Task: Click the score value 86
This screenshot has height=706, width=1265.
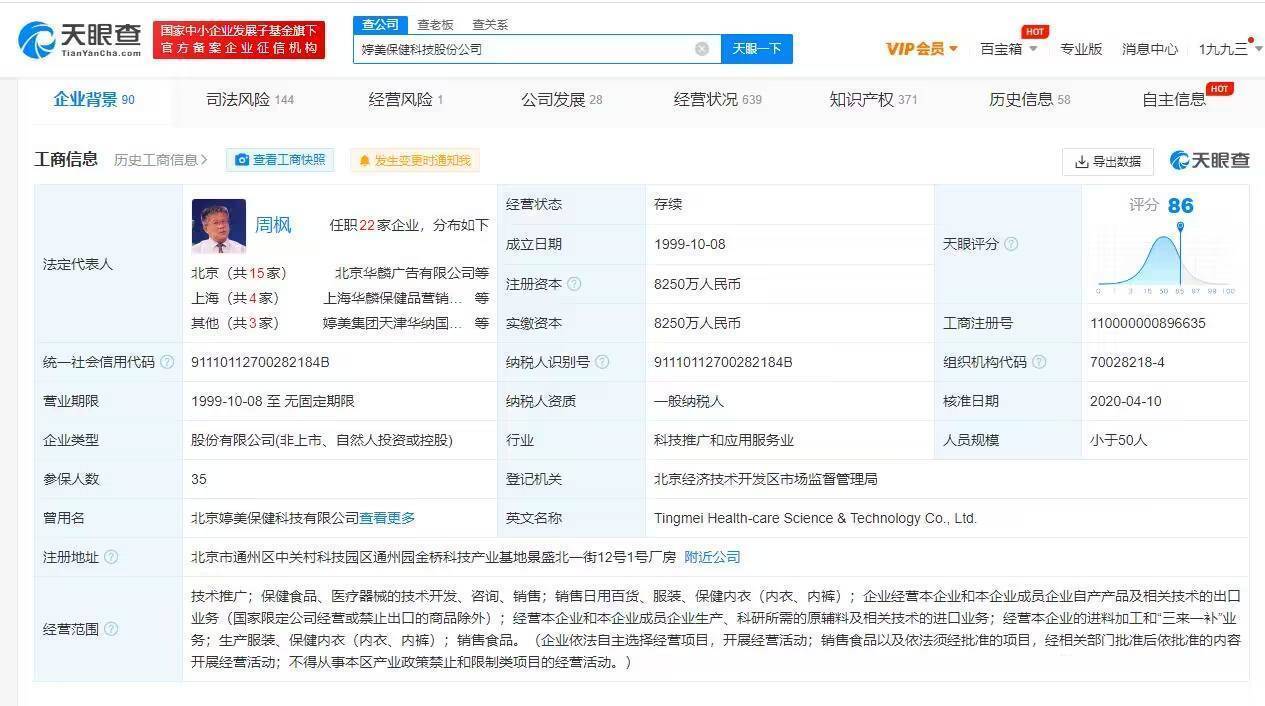Action: point(1180,205)
